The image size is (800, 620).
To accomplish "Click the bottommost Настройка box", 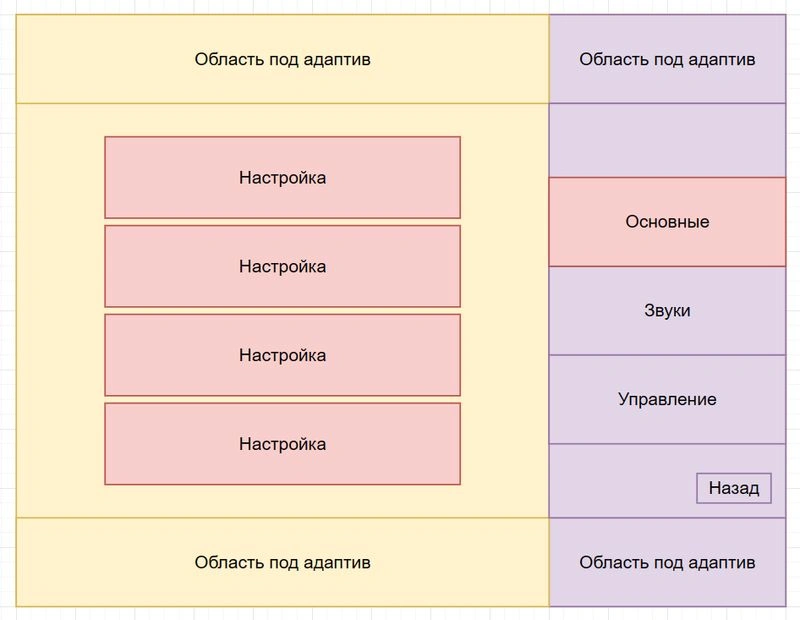I will 282,444.
